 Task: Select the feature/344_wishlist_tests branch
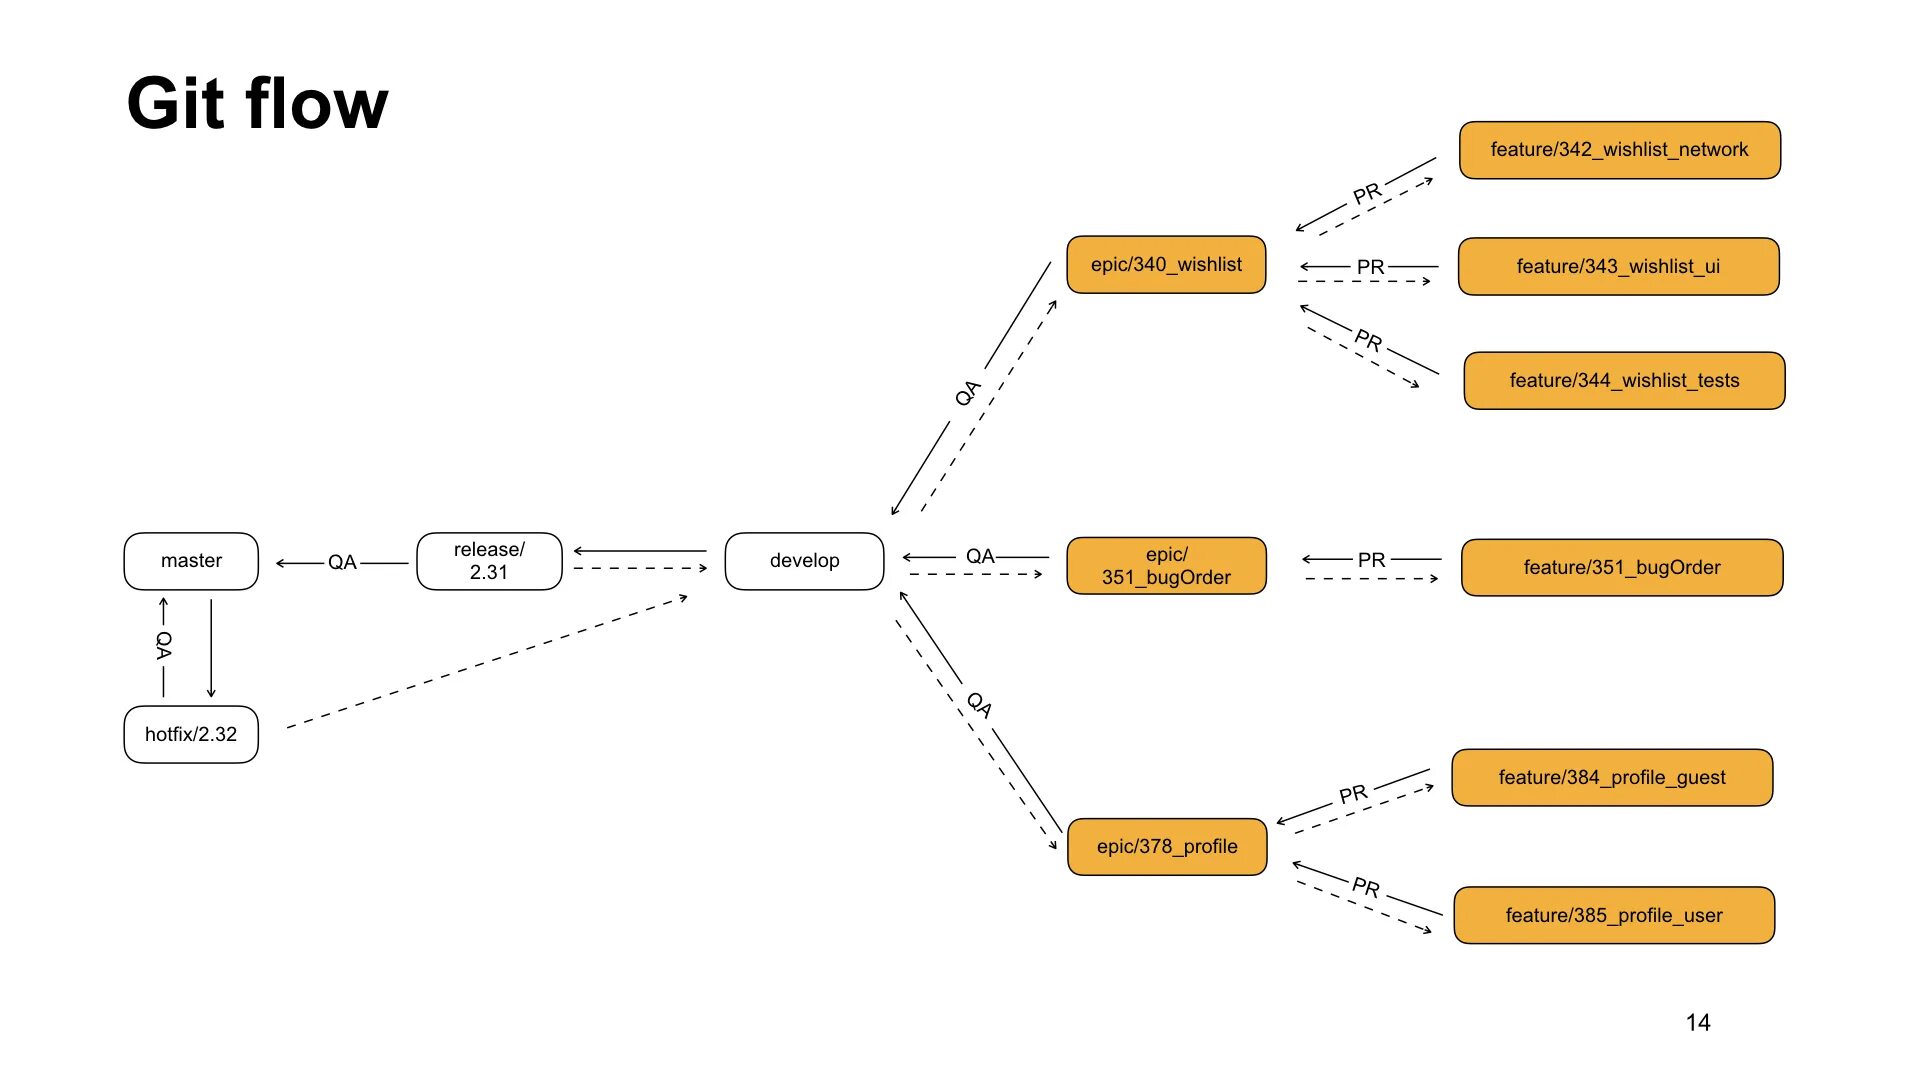click(1640, 381)
